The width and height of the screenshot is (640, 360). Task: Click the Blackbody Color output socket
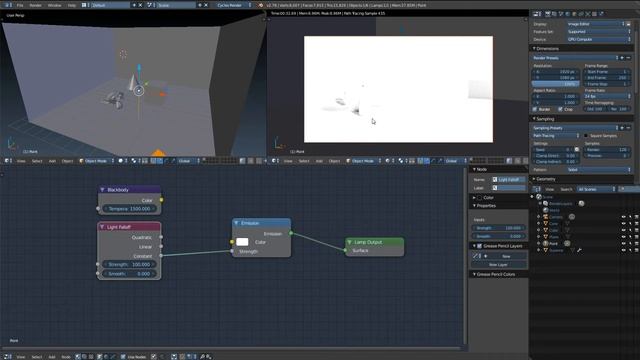click(x=161, y=200)
